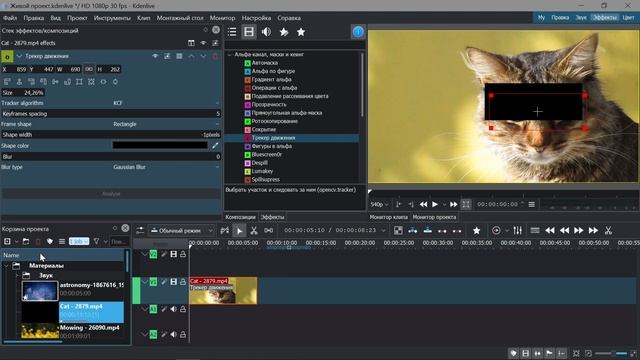640x360 pixels.
Task: Open monitor hamburger menu
Action: [531, 204]
